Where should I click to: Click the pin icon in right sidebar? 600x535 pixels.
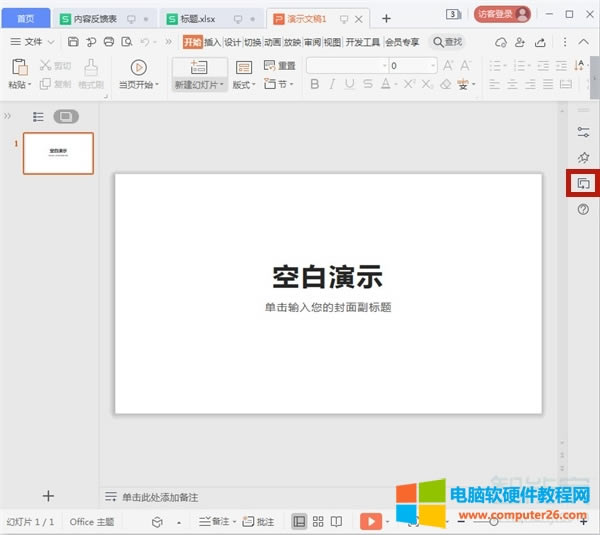[584, 158]
